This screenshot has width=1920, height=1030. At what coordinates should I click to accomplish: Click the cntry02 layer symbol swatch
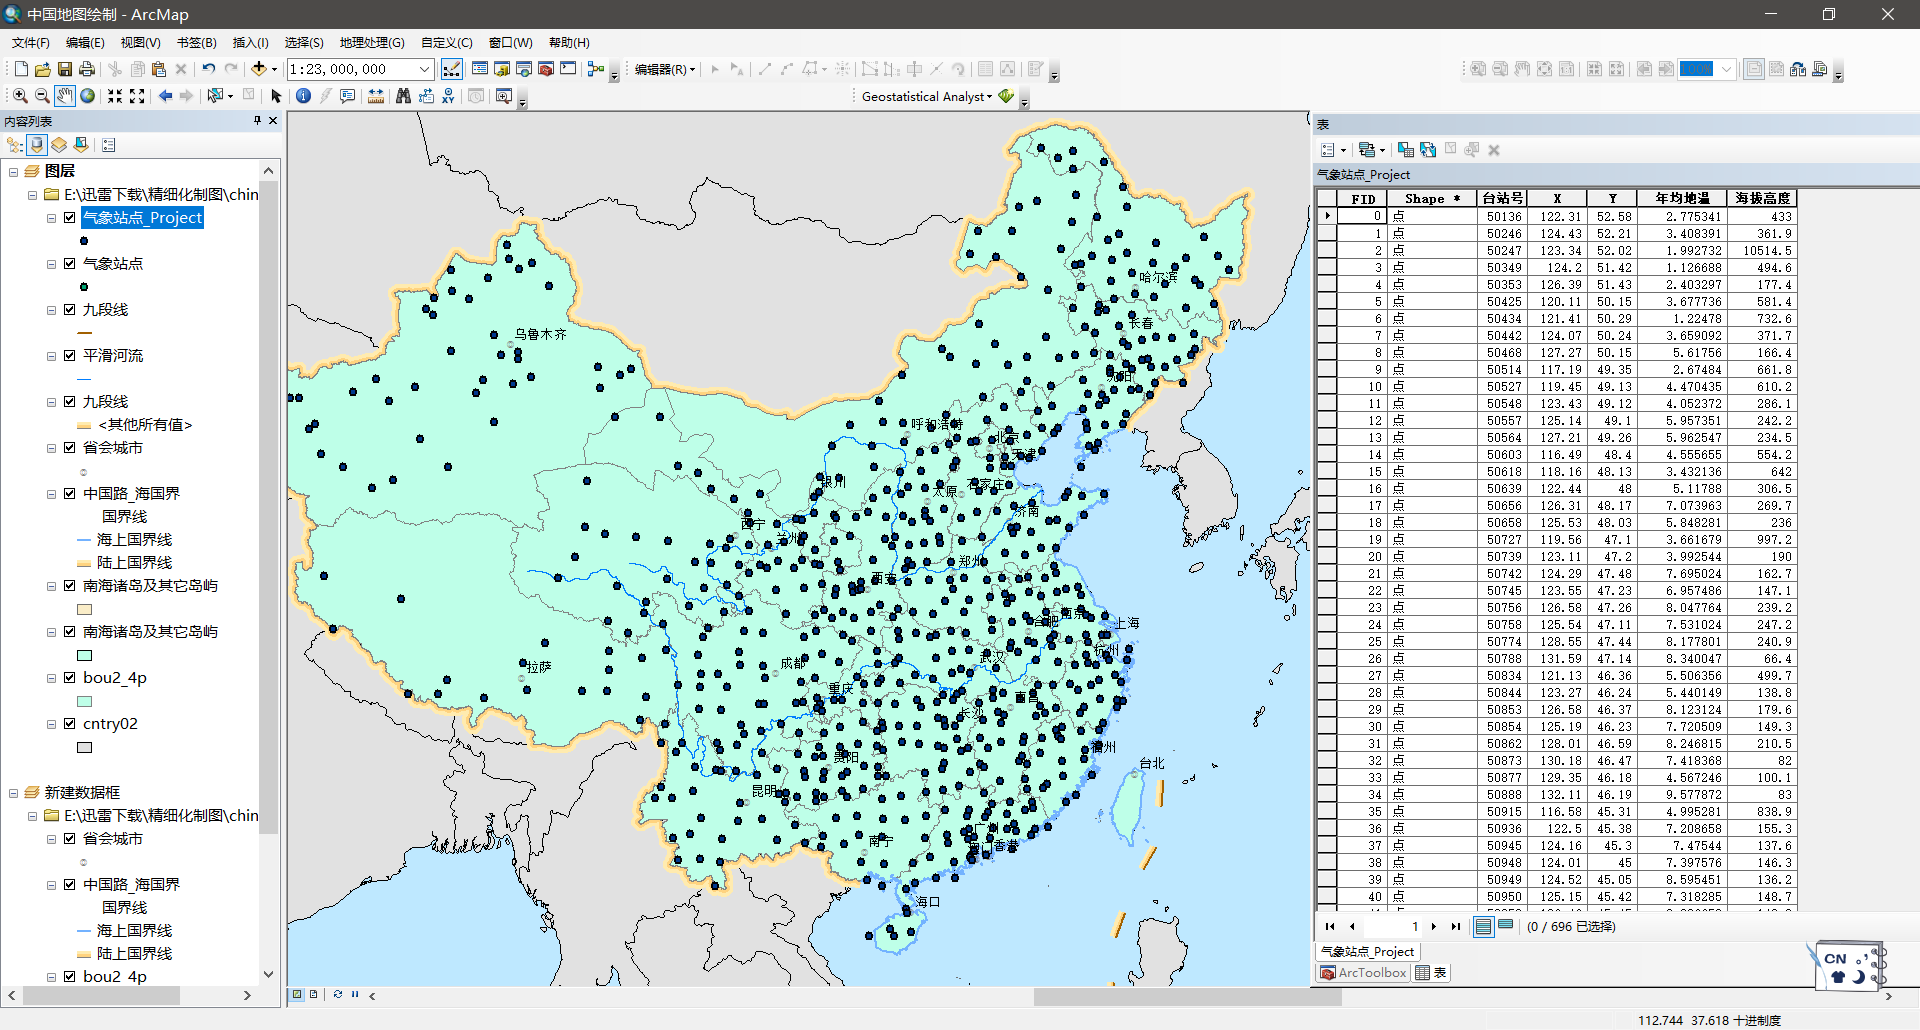point(84,747)
